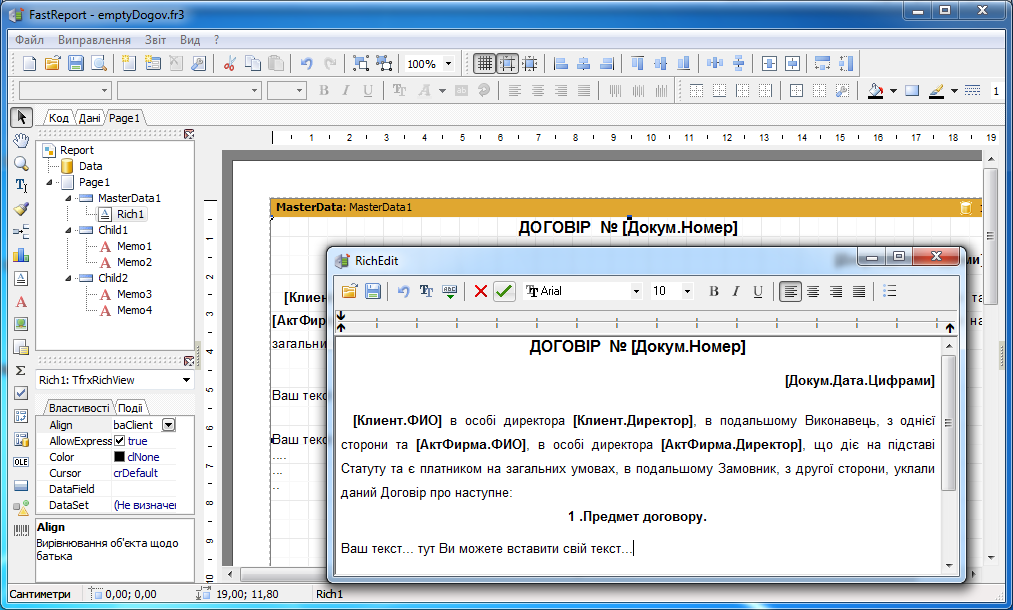The height and width of the screenshot is (610, 1013).
Task: Click the black Color swatch in properties
Action: [119, 457]
